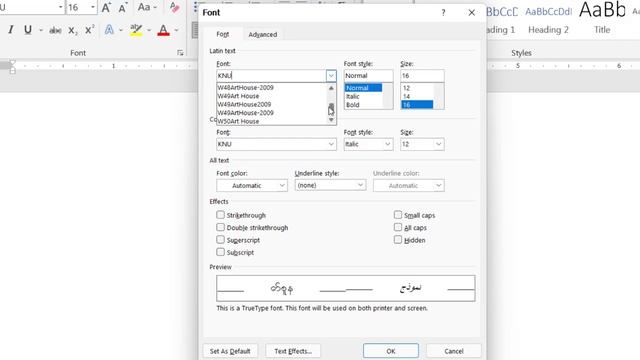The height and width of the screenshot is (360, 640).
Task: Open Font dialog launcher in ribbon
Action: click(180, 53)
